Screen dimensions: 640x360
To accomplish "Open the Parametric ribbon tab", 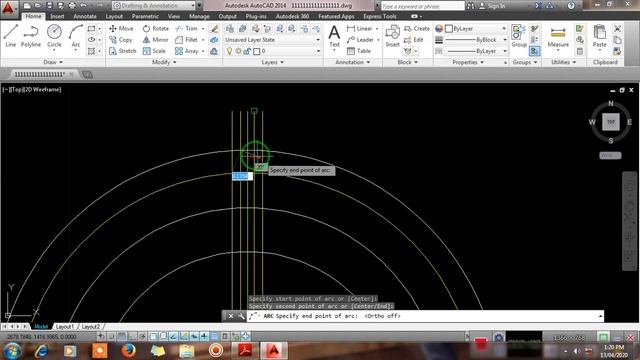I will [x=145, y=16].
